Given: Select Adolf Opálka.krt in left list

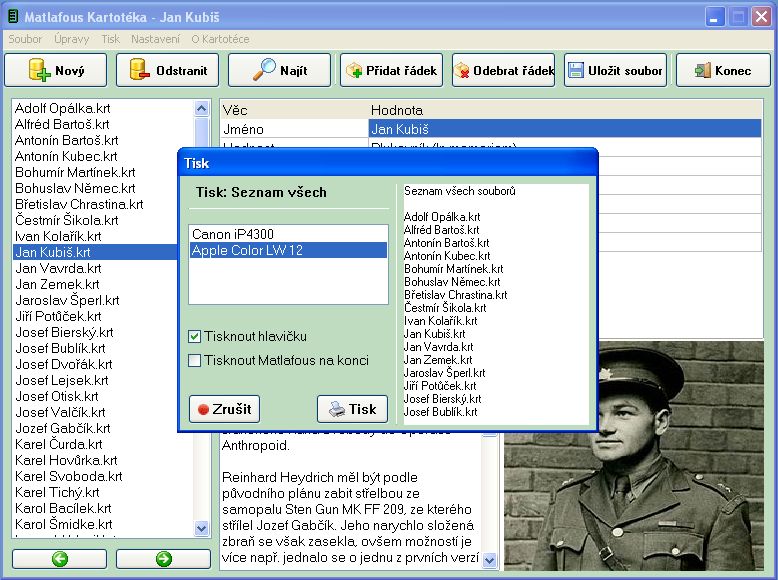Looking at the screenshot, I should [x=63, y=108].
